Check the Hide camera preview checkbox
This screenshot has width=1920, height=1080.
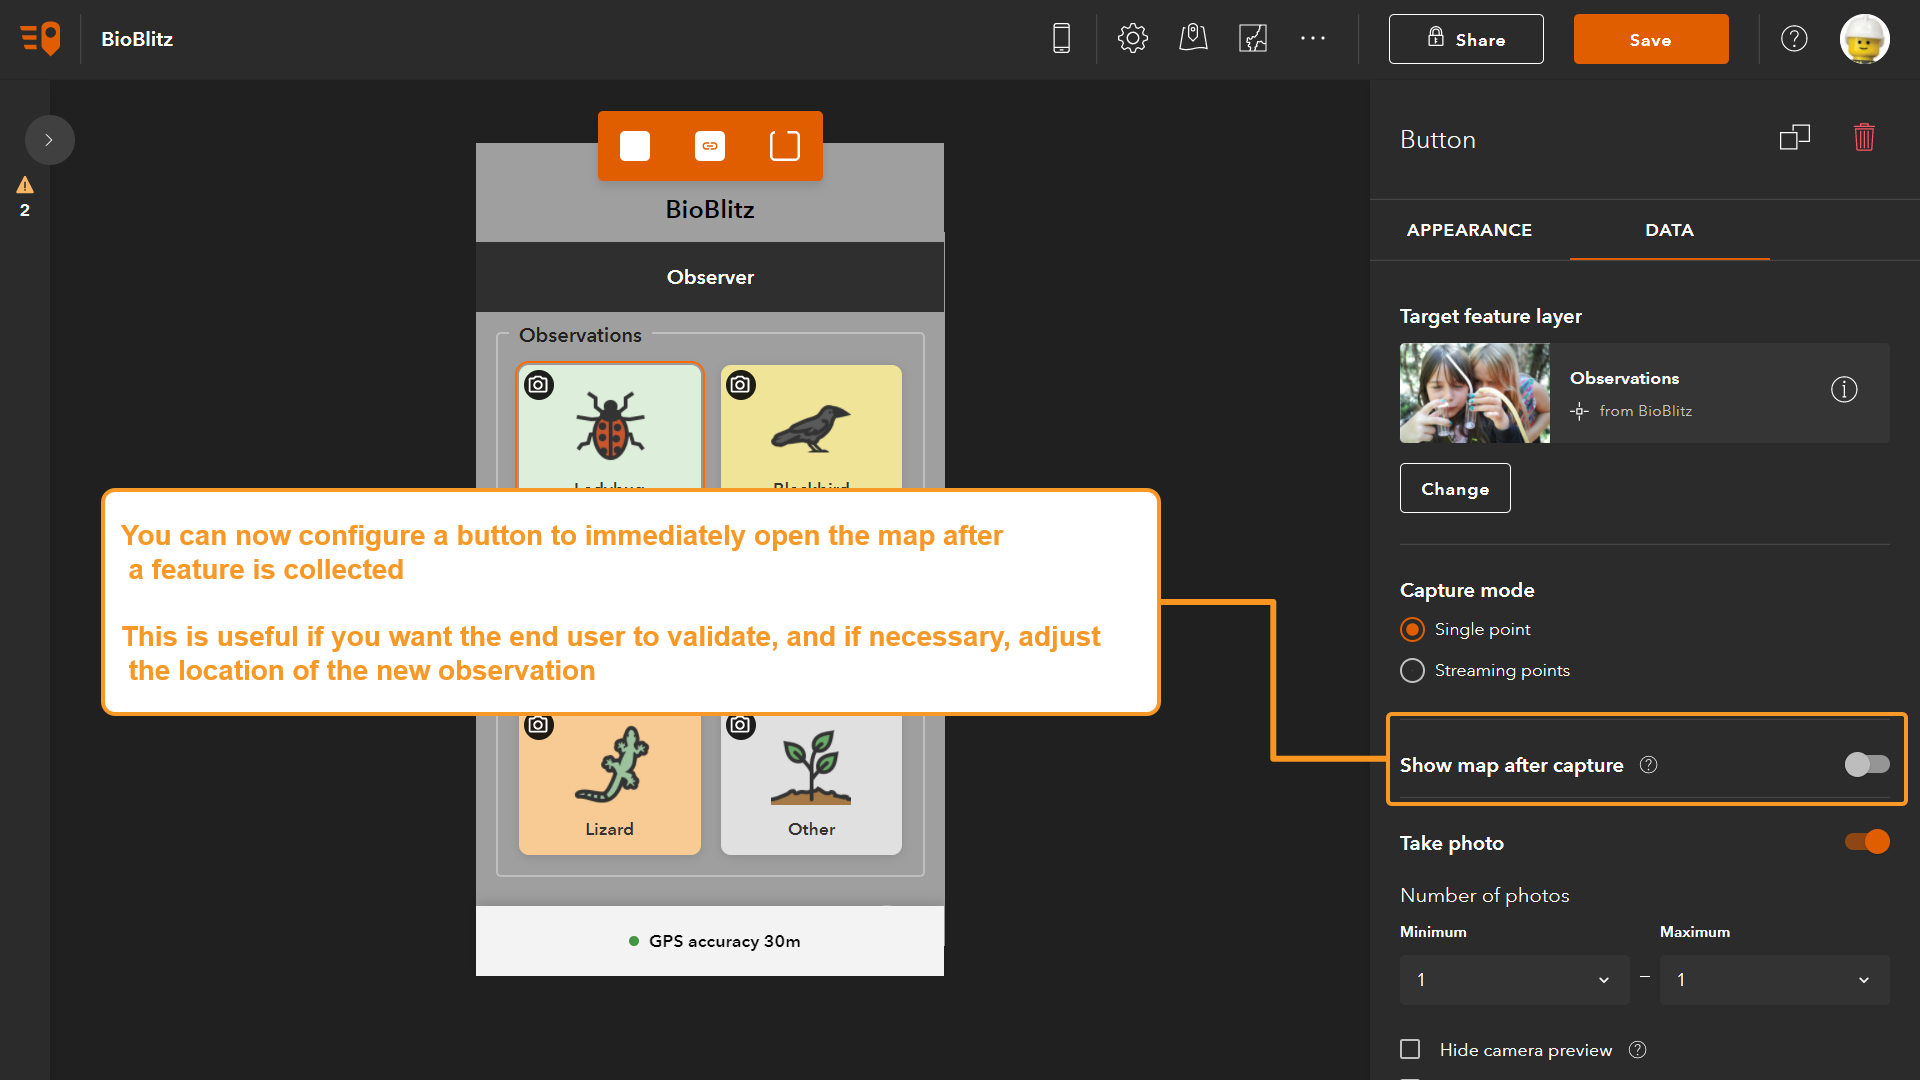[1410, 1049]
